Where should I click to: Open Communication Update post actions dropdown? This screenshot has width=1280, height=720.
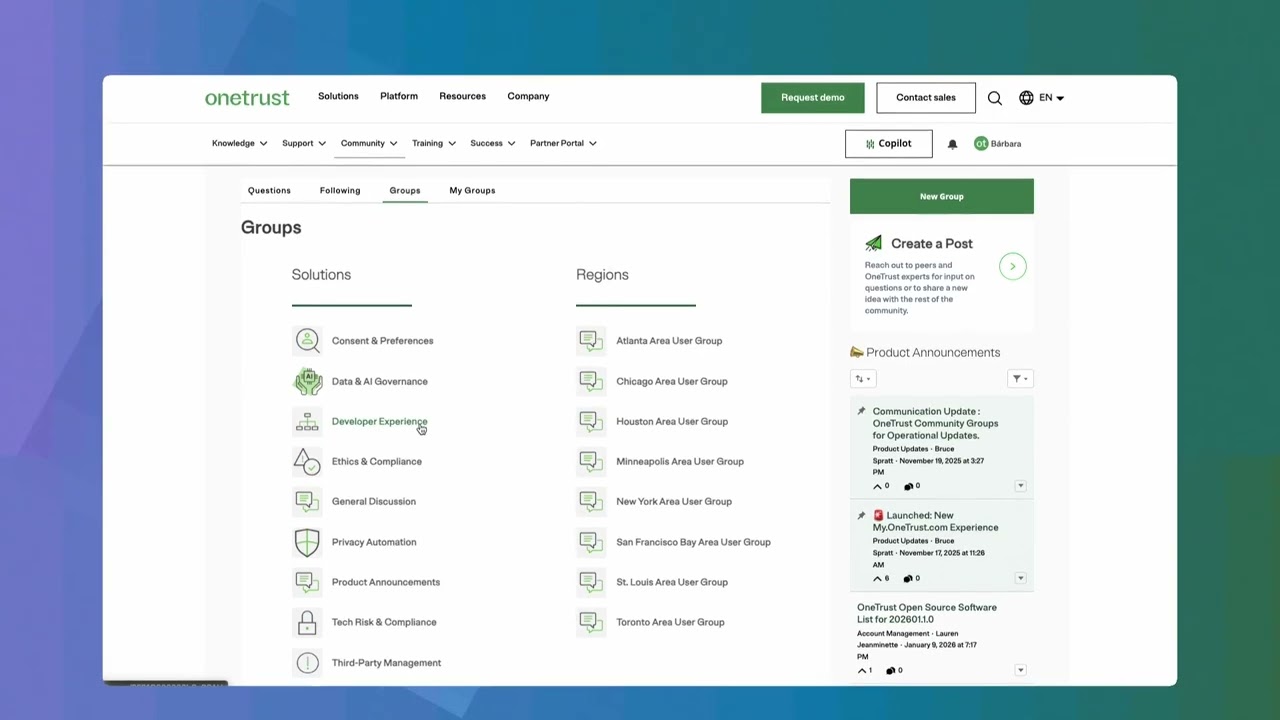click(x=1021, y=486)
